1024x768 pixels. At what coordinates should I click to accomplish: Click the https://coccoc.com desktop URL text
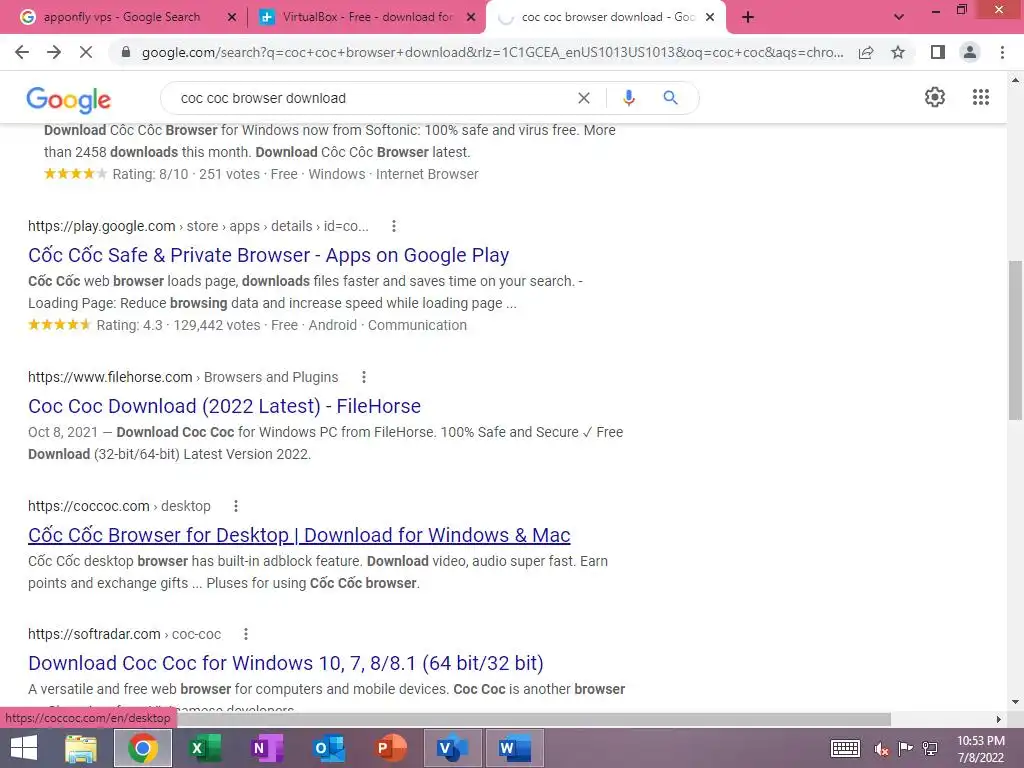click(x=119, y=506)
